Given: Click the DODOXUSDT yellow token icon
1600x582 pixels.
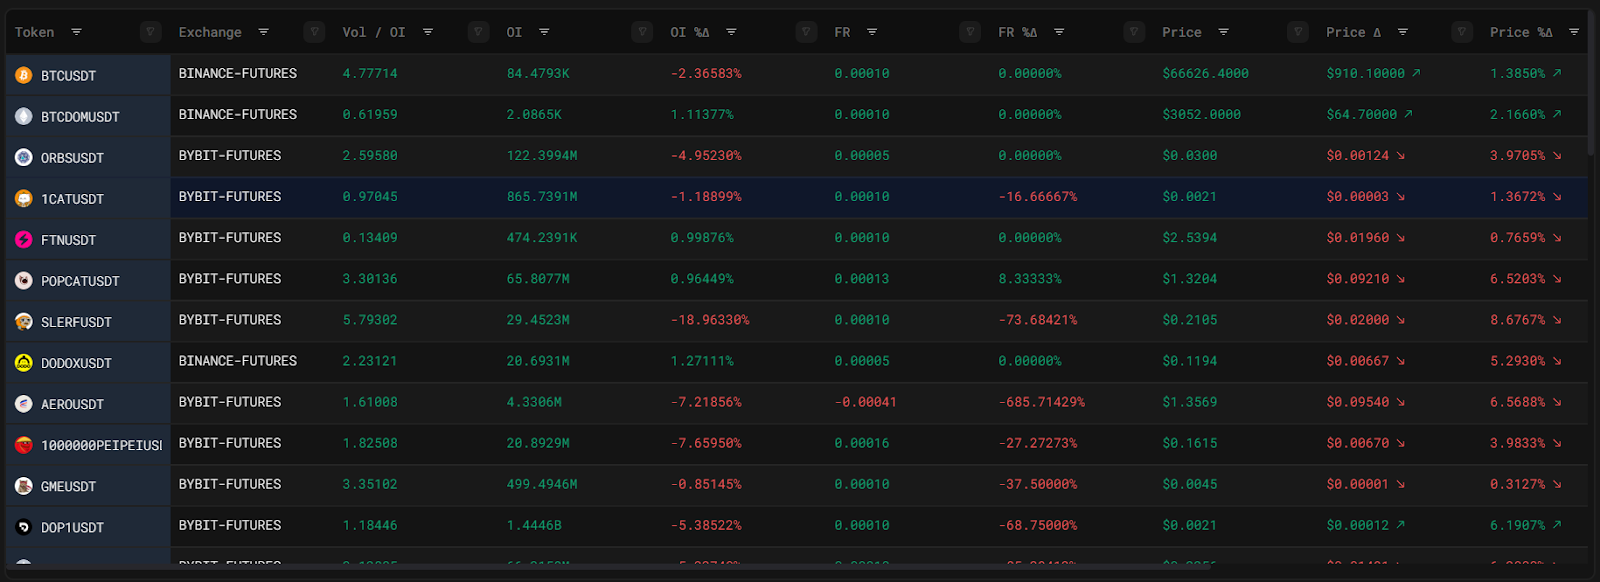Looking at the screenshot, I should [x=24, y=362].
